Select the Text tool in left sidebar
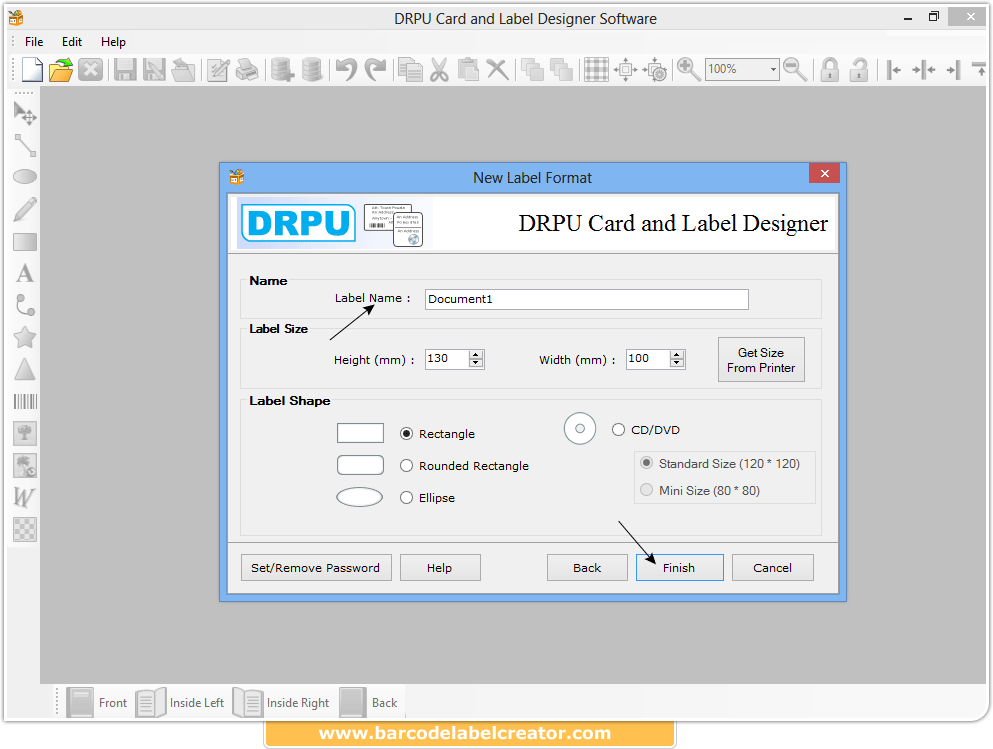This screenshot has height=749, width=993. [25, 274]
